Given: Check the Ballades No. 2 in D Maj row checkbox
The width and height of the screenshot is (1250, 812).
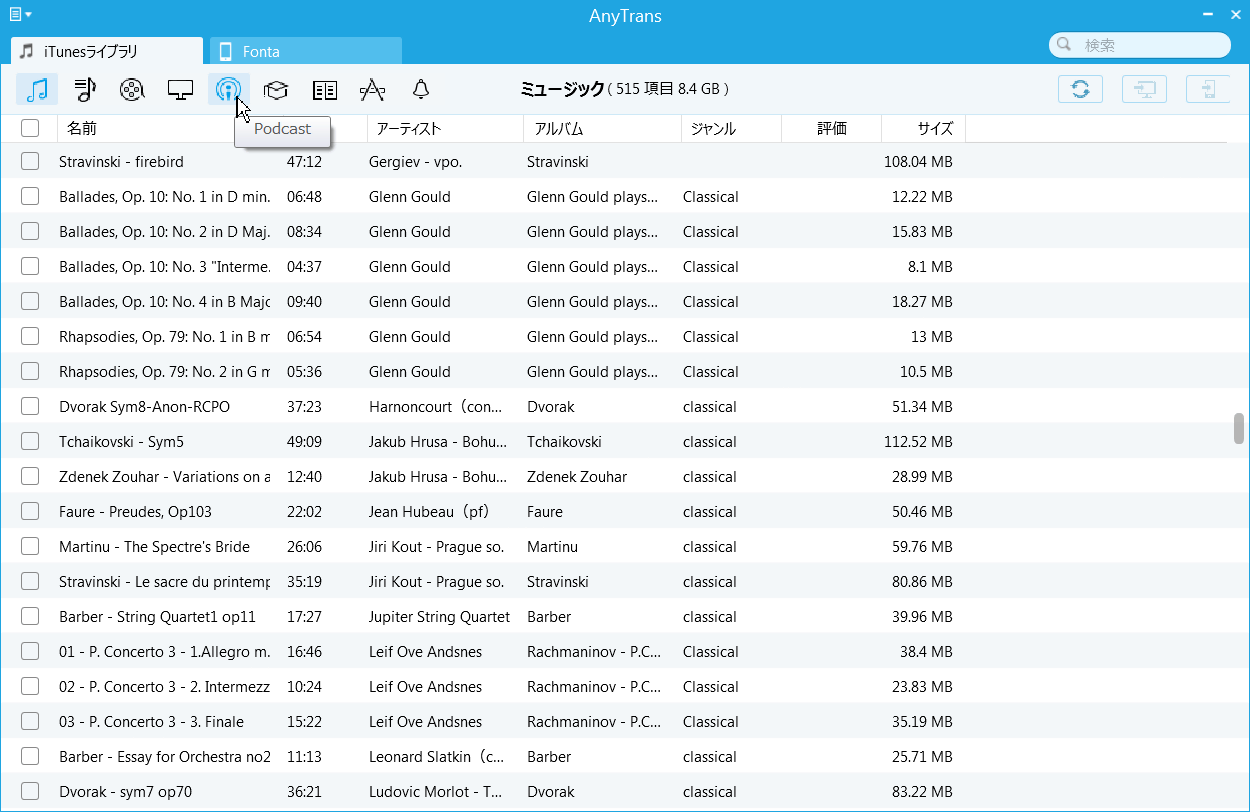Looking at the screenshot, I should (x=30, y=231).
